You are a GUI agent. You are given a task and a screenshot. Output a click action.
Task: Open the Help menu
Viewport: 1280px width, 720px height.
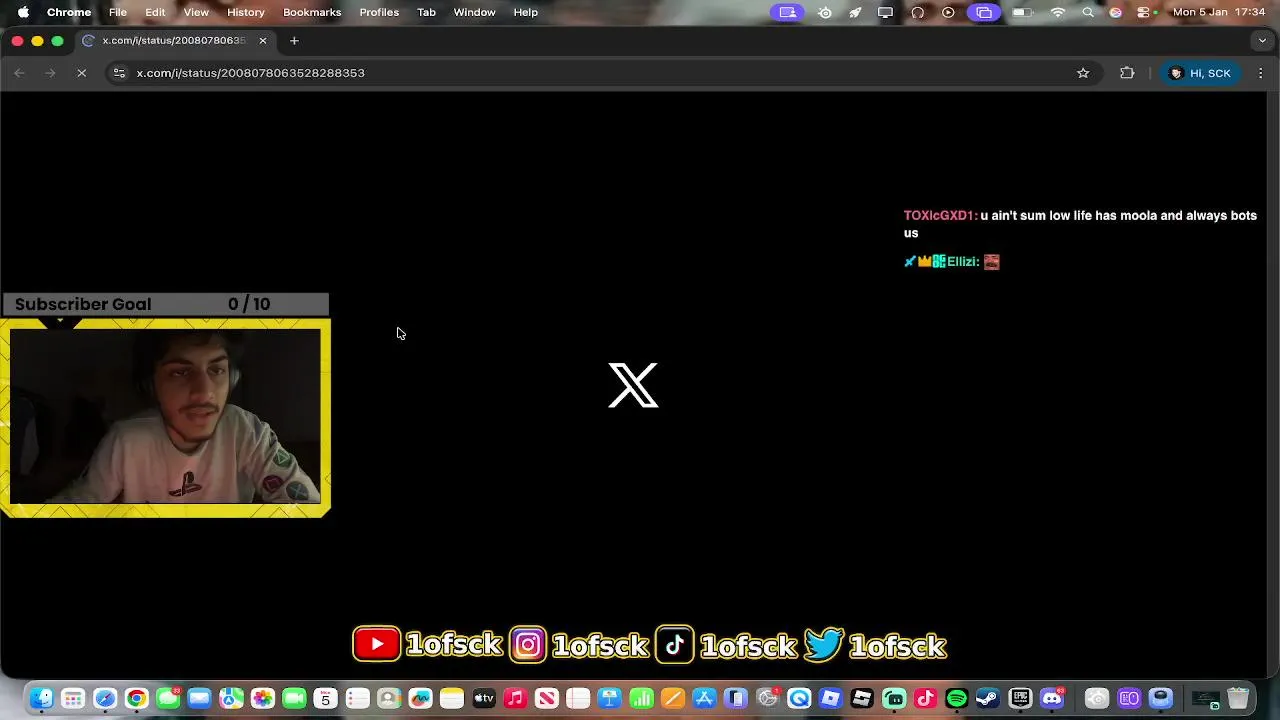pos(526,12)
